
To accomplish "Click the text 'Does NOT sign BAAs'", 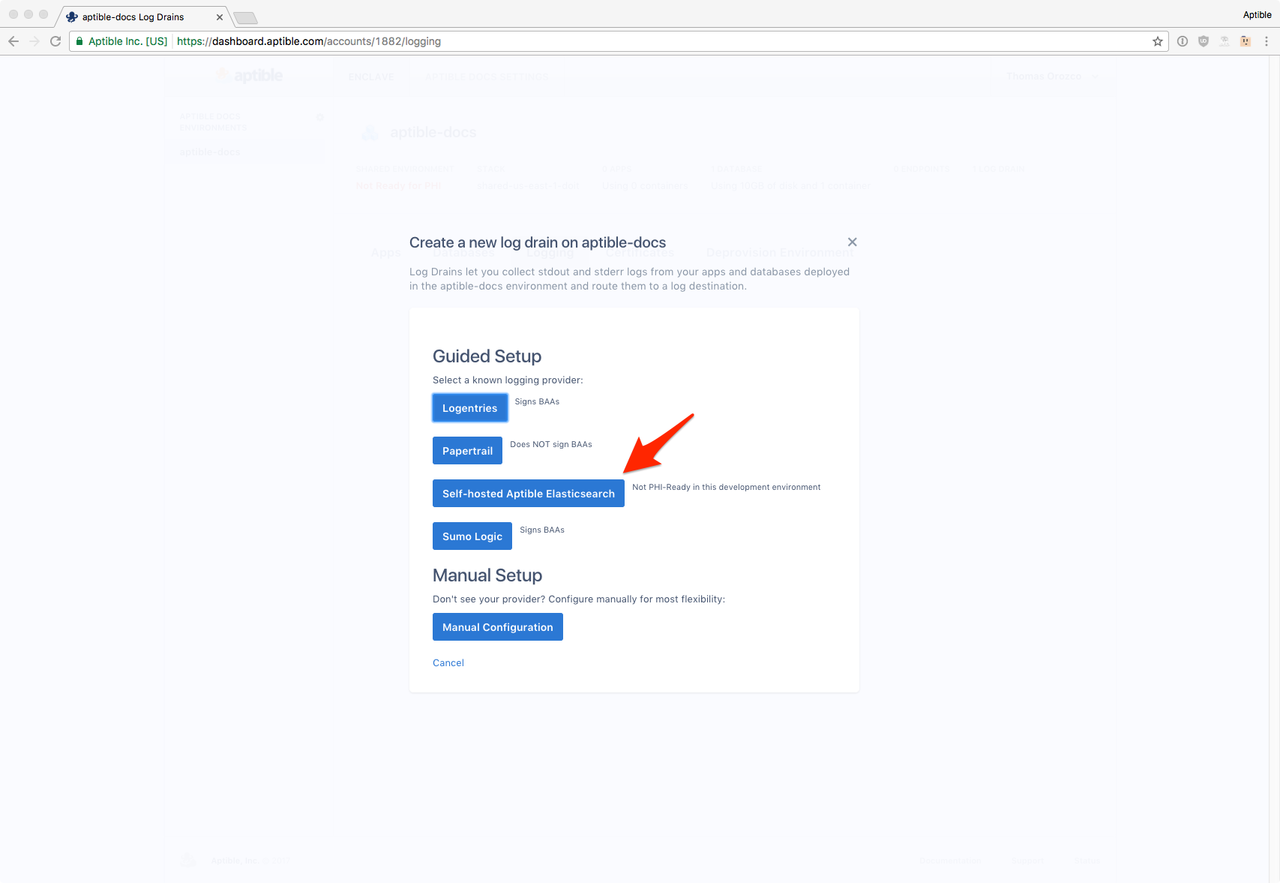I will pos(551,444).
